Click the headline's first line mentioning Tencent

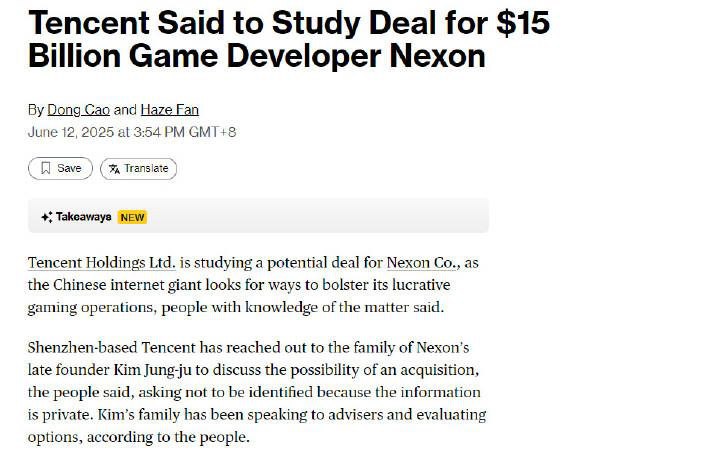click(x=289, y=22)
